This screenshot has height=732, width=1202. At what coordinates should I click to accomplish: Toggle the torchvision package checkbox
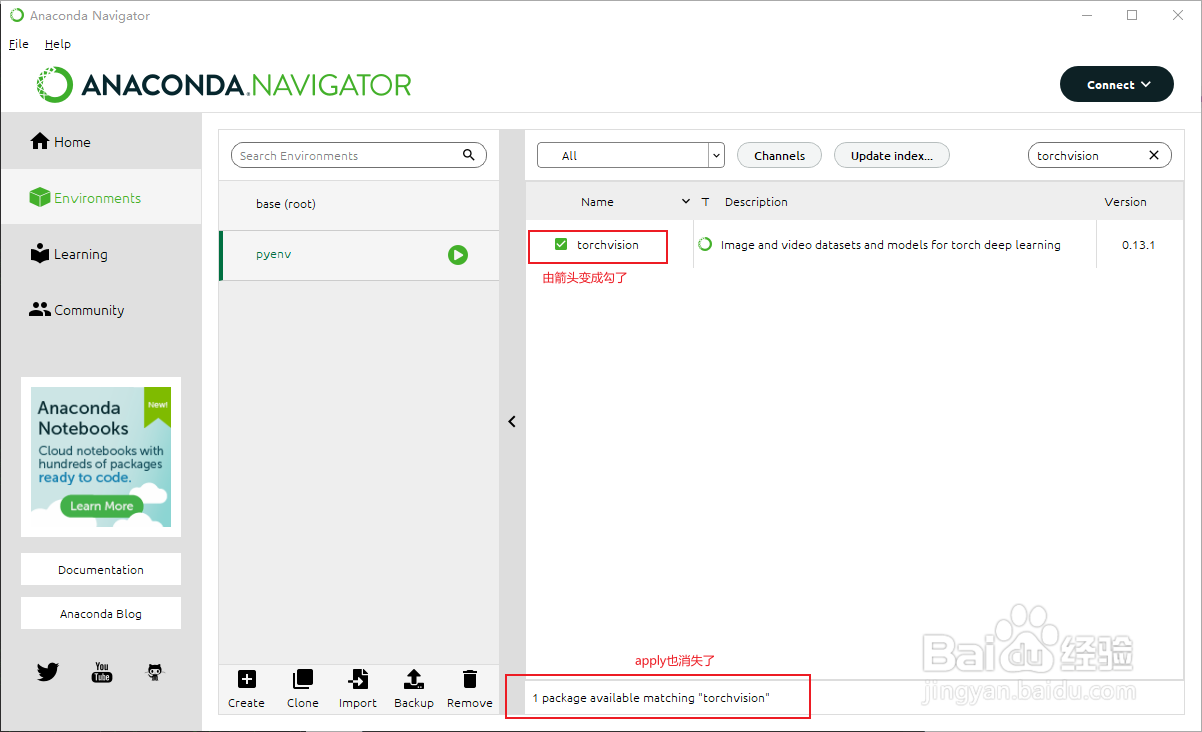point(561,244)
